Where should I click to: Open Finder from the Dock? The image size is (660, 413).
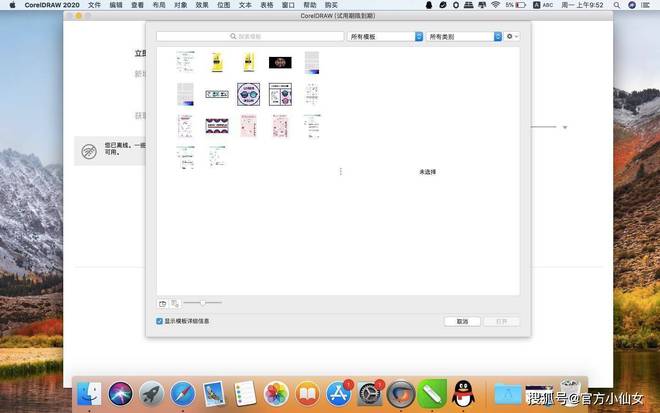click(x=89, y=394)
